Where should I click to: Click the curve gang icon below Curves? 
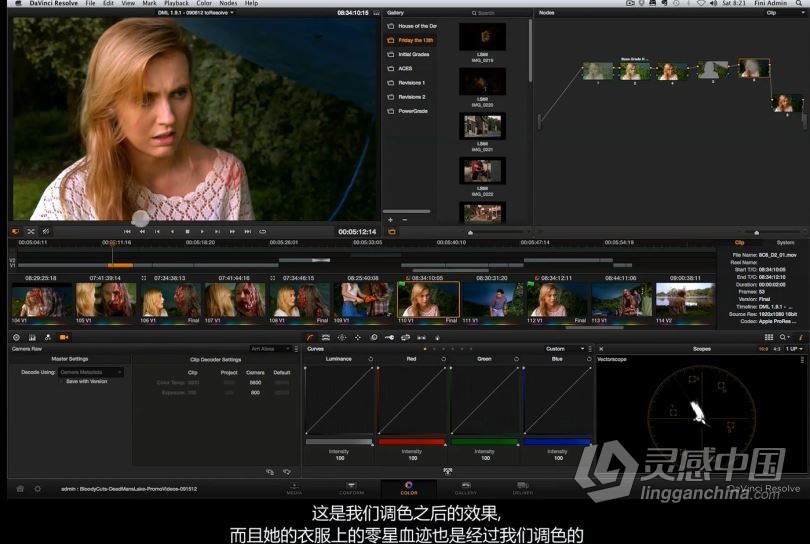[x=447, y=471]
